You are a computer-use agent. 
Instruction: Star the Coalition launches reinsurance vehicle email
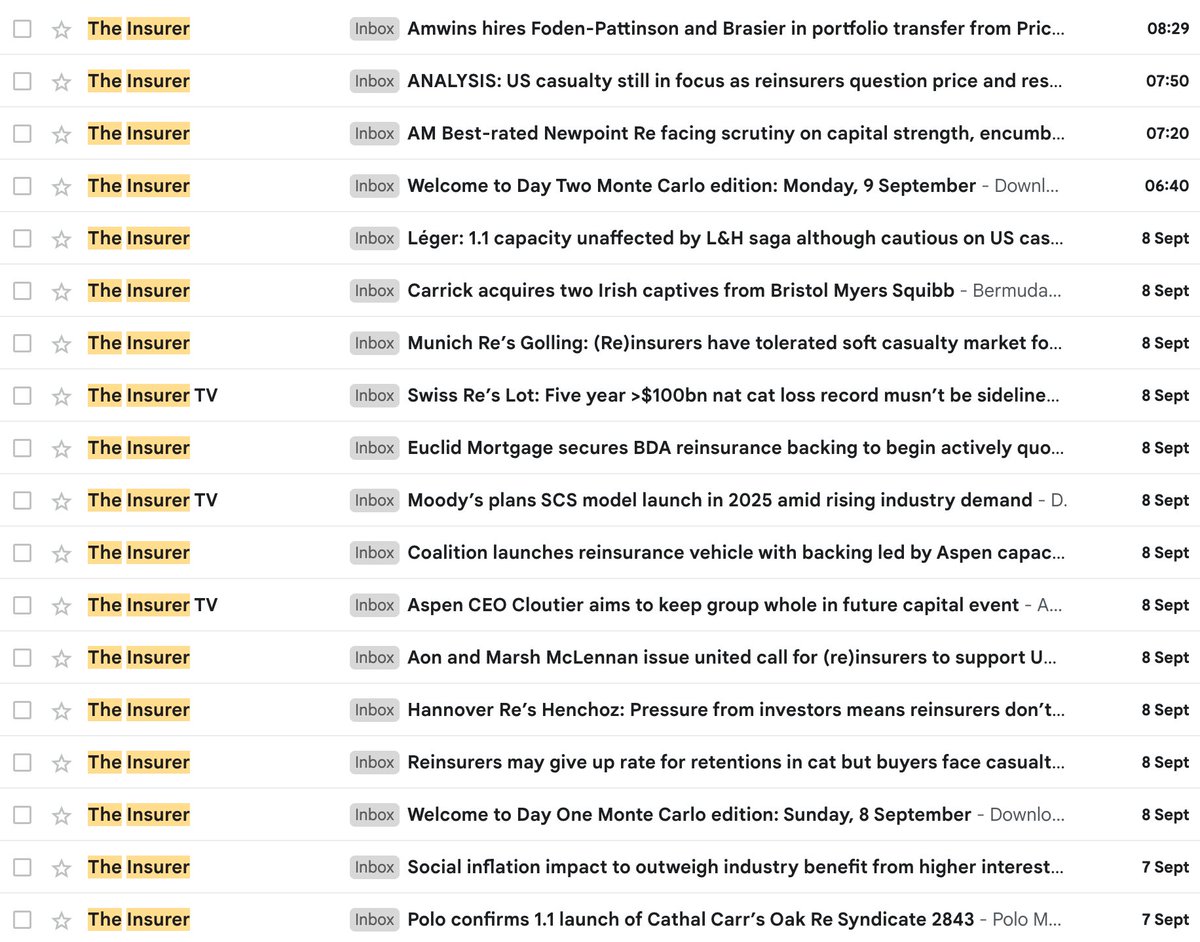coord(61,553)
